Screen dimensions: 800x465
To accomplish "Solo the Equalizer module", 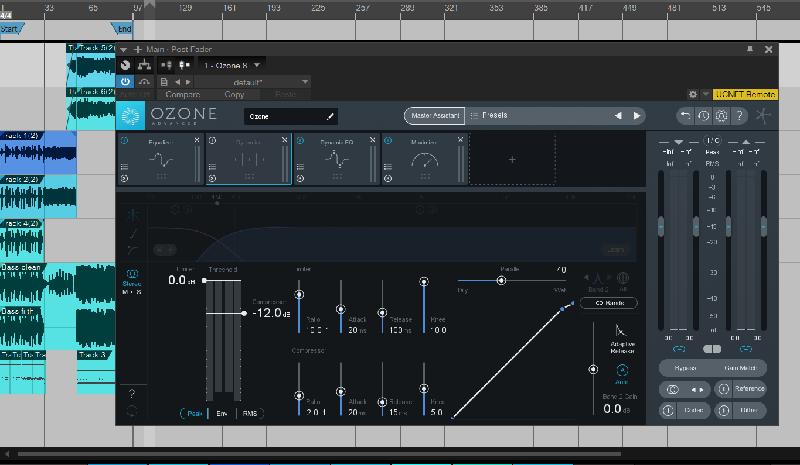I will point(124,178).
